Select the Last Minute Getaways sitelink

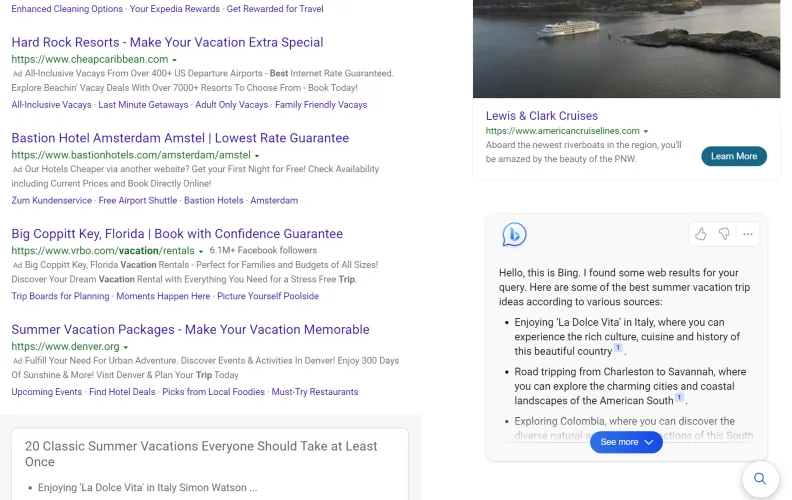143,105
